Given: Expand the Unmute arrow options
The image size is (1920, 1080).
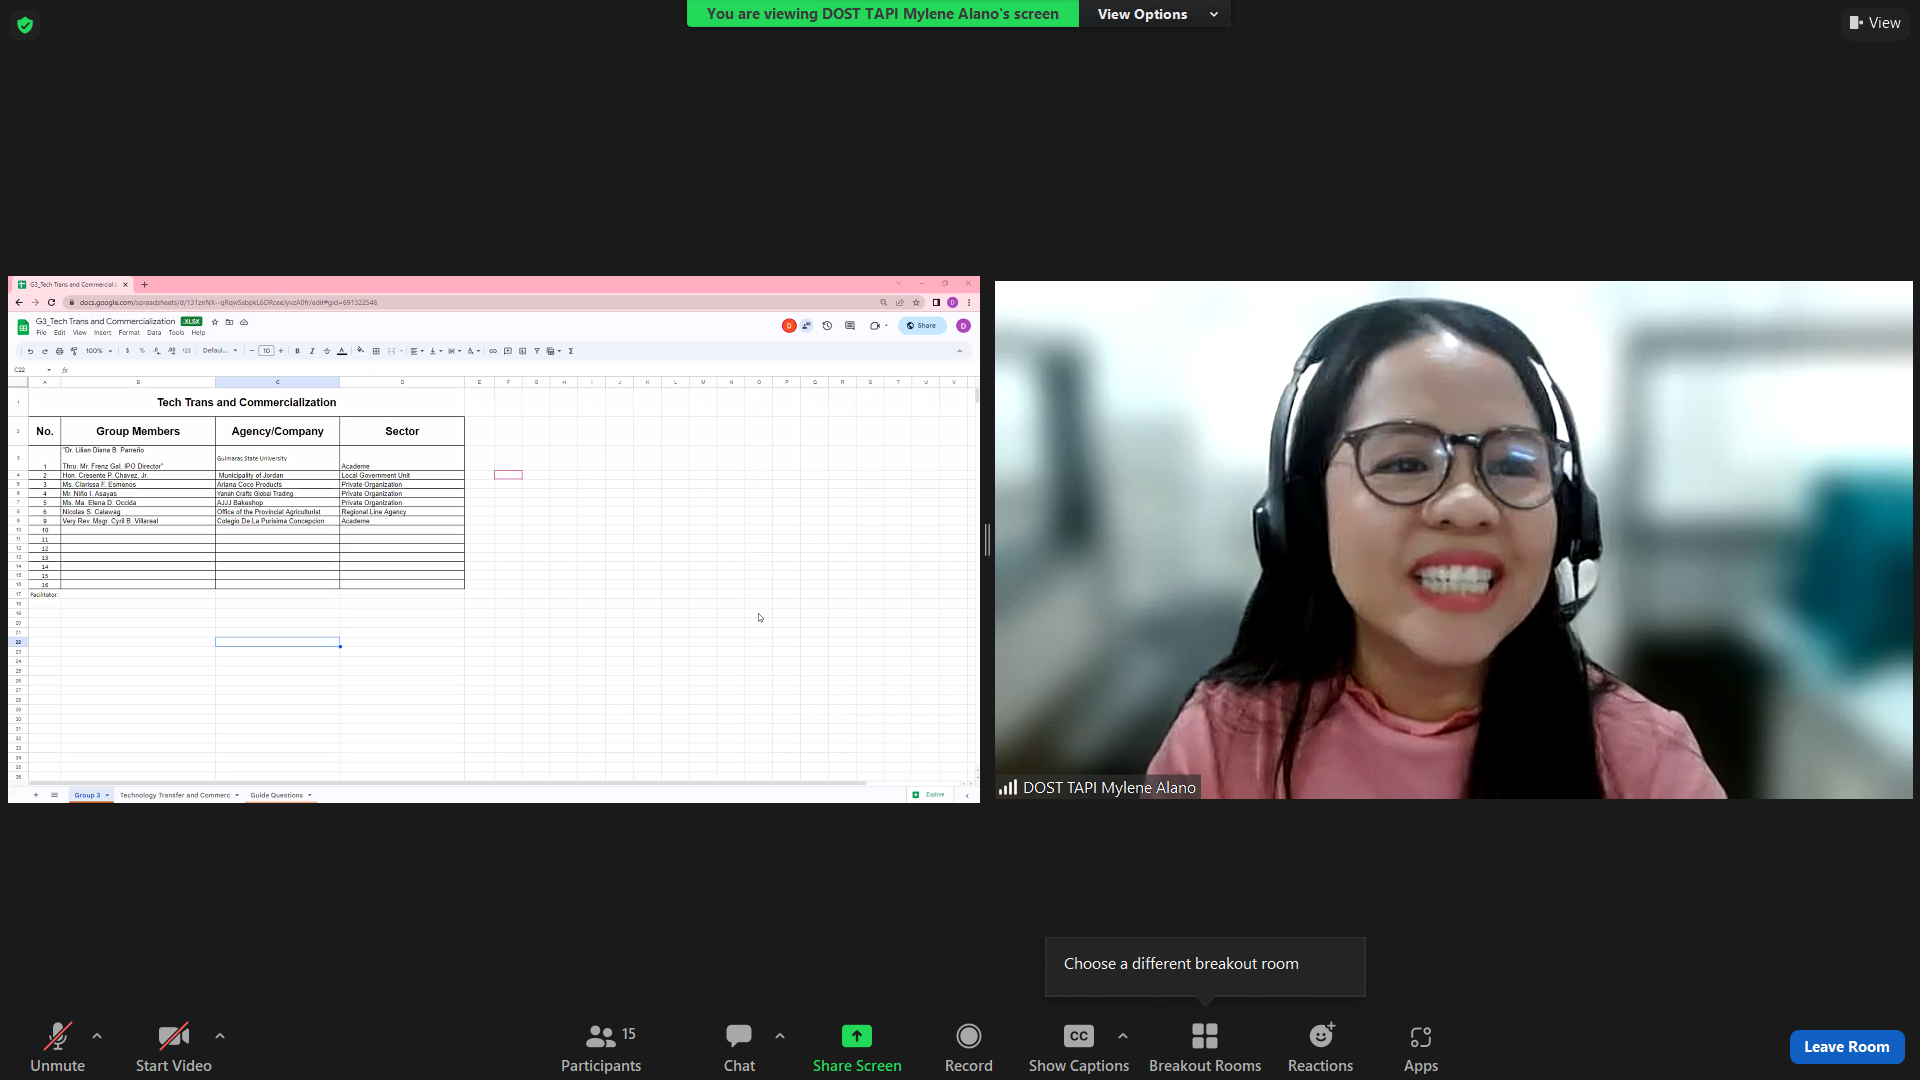Looking at the screenshot, I should coord(98,1036).
